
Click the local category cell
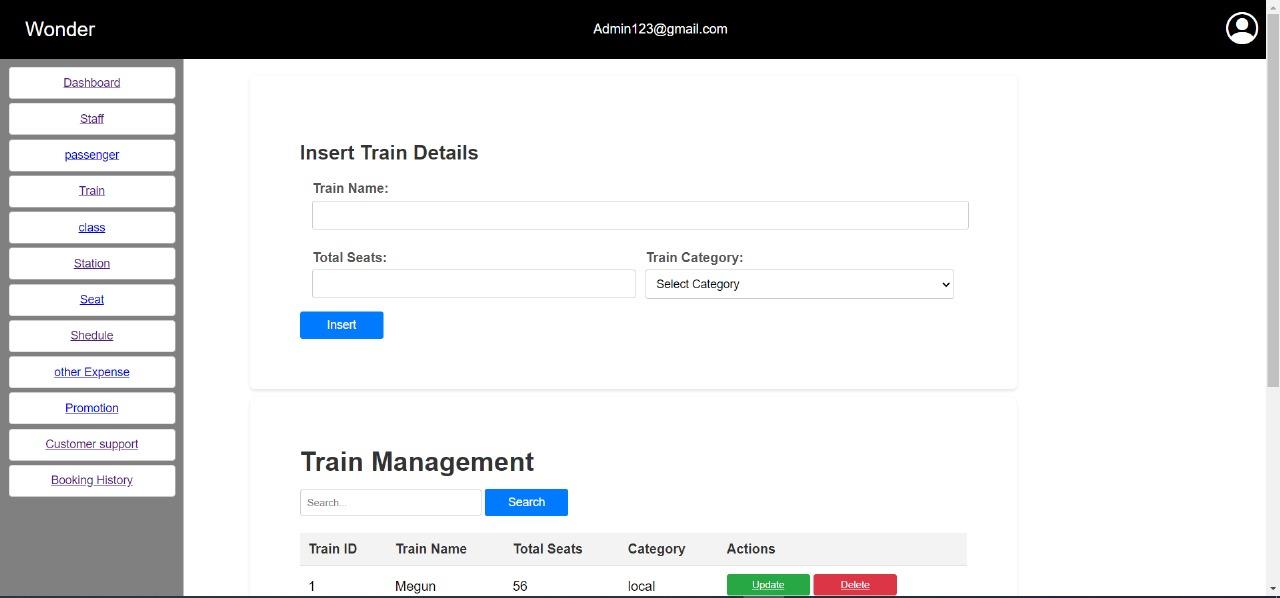641,586
